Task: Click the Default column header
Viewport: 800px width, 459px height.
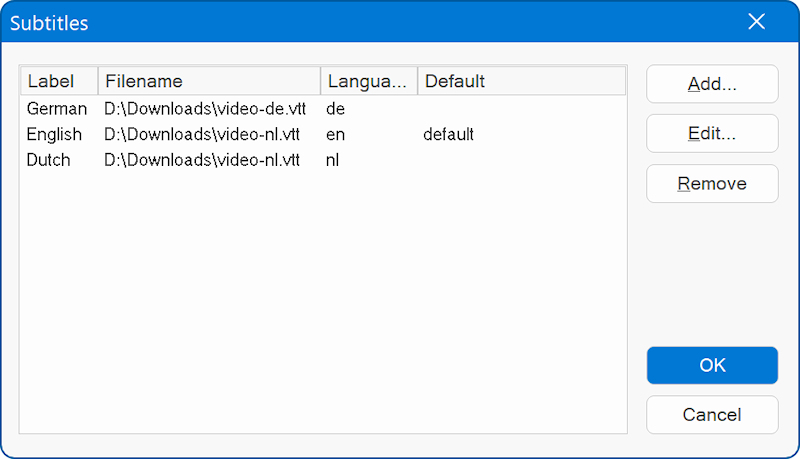Action: (x=520, y=81)
